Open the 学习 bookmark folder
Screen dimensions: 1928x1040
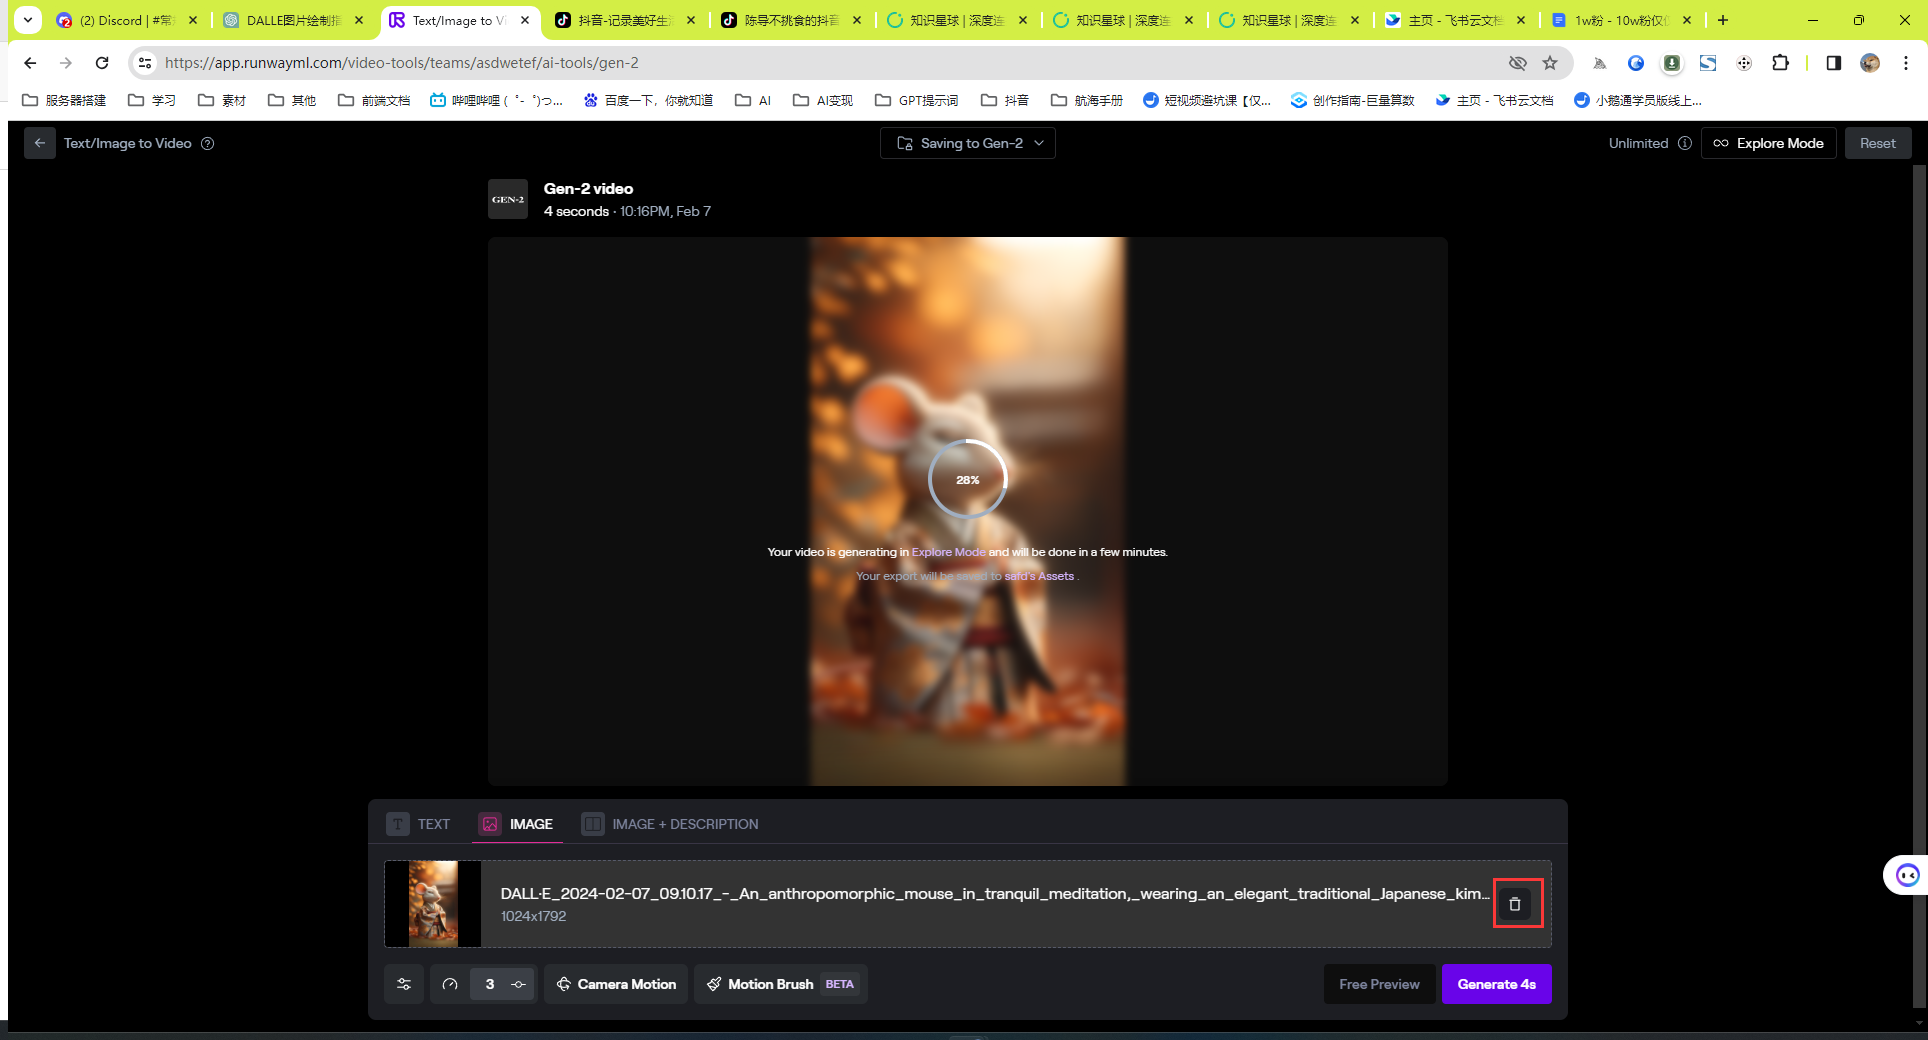(x=152, y=100)
